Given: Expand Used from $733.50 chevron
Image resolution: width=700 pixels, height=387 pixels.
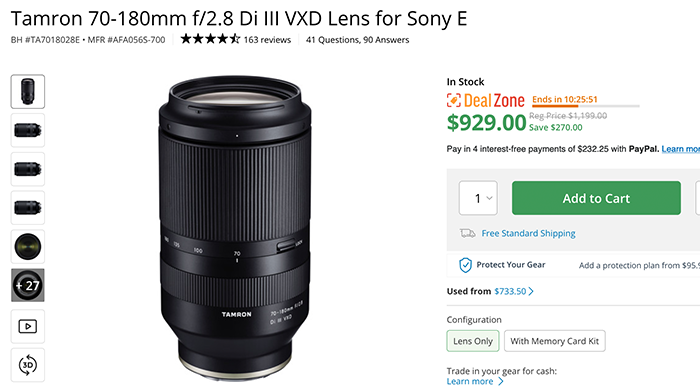Looking at the screenshot, I should (531, 291).
